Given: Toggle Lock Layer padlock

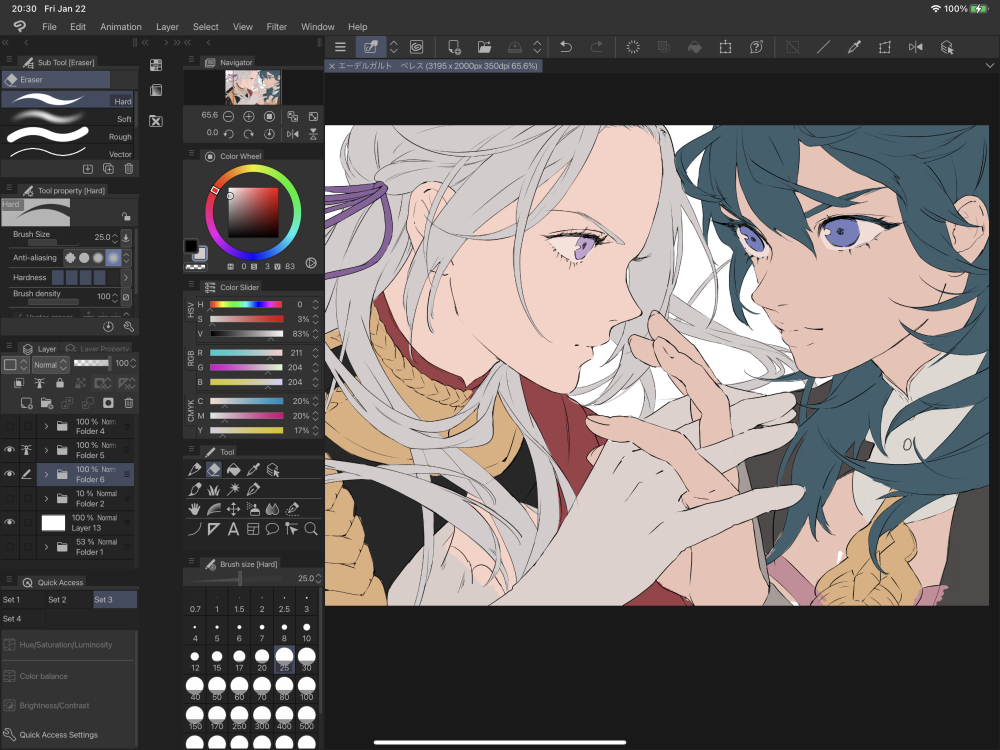Looking at the screenshot, I should tap(60, 383).
